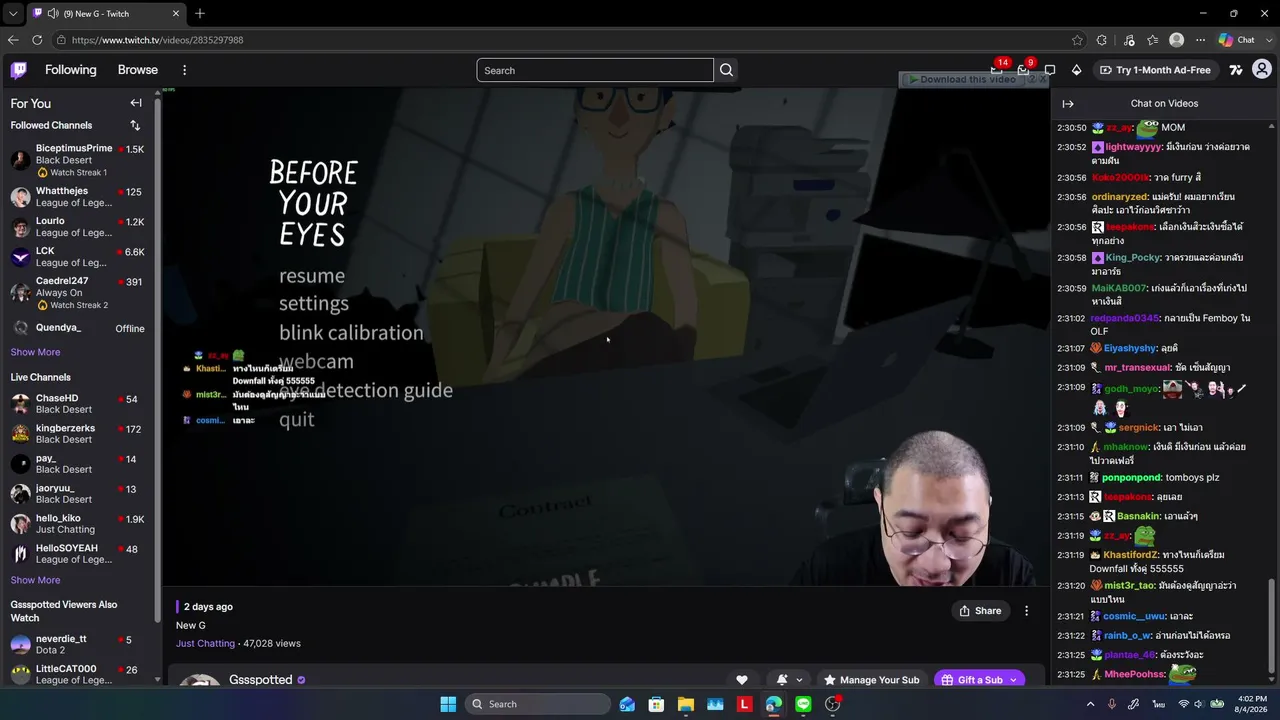The height and width of the screenshot is (720, 1280).
Task: Click the 7TV extension icon
Action: (1236, 70)
